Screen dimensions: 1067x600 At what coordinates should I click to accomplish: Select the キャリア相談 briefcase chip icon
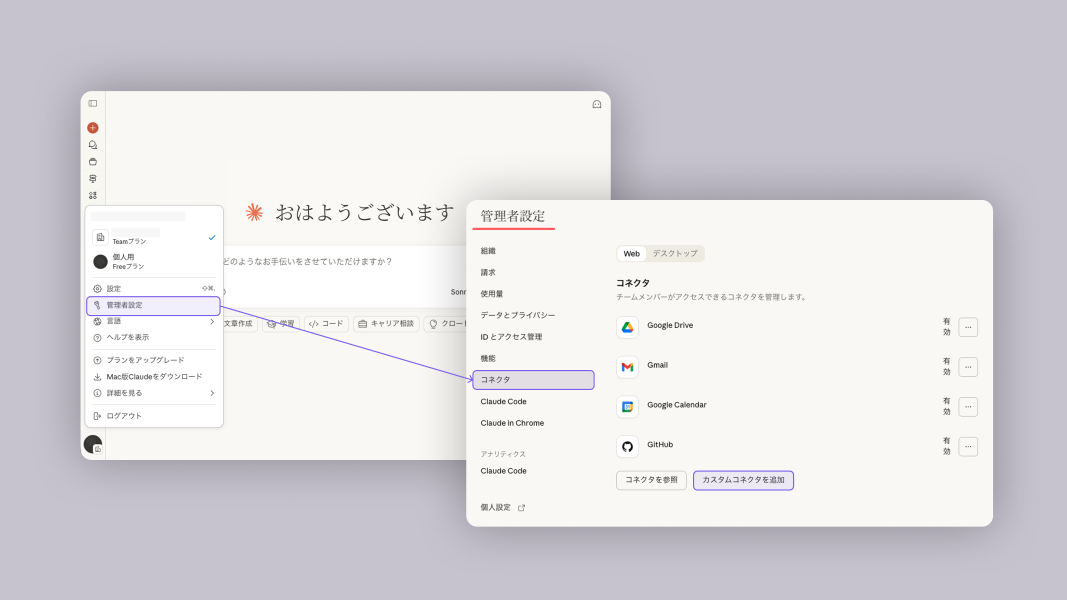point(361,322)
